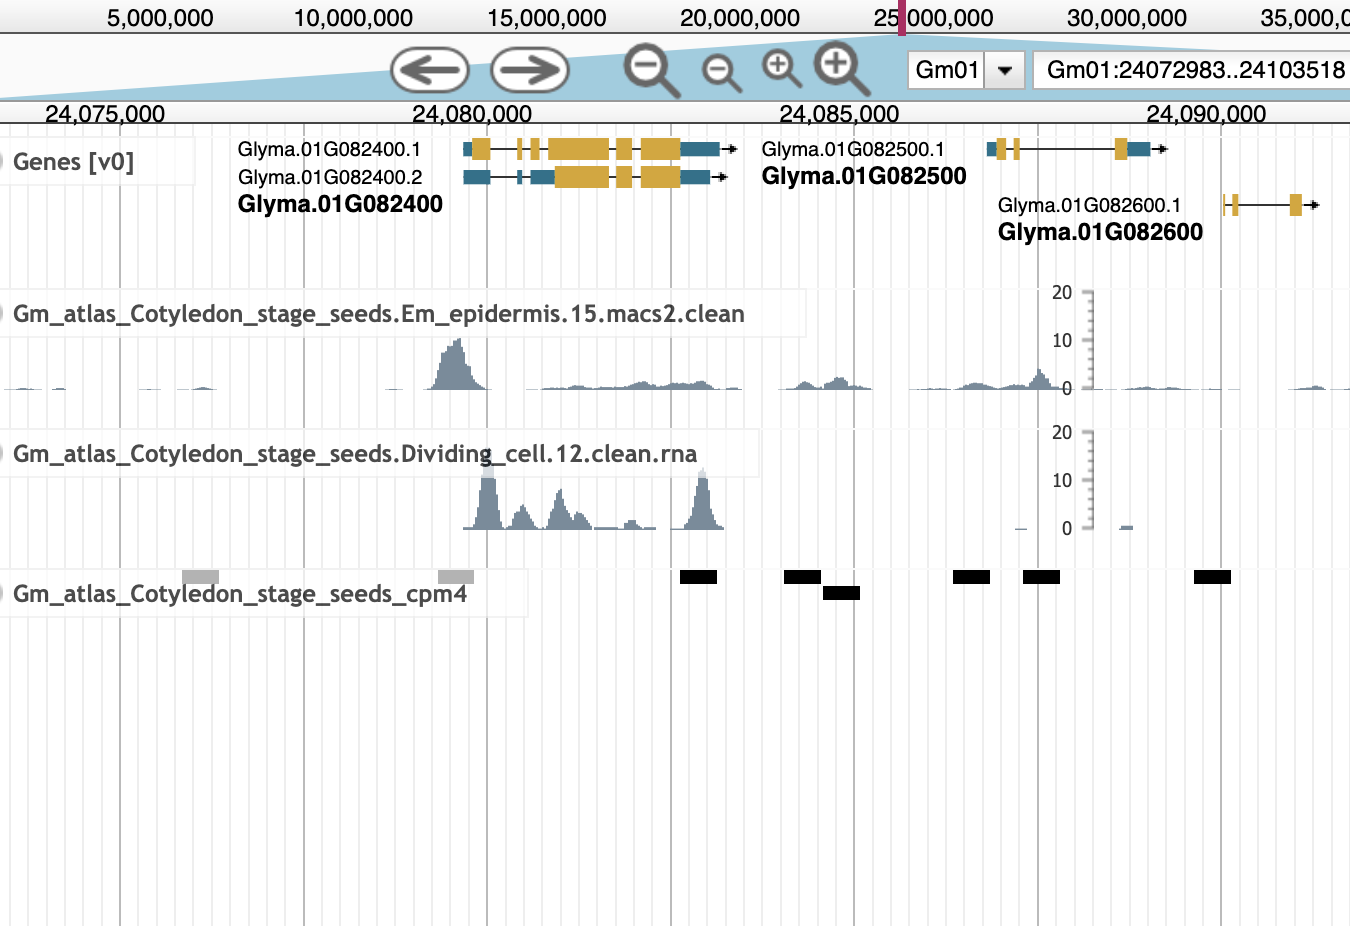Click the rightmost tall peak in Dividing_cell rna track
This screenshot has height=926, width=1350.
click(x=703, y=499)
